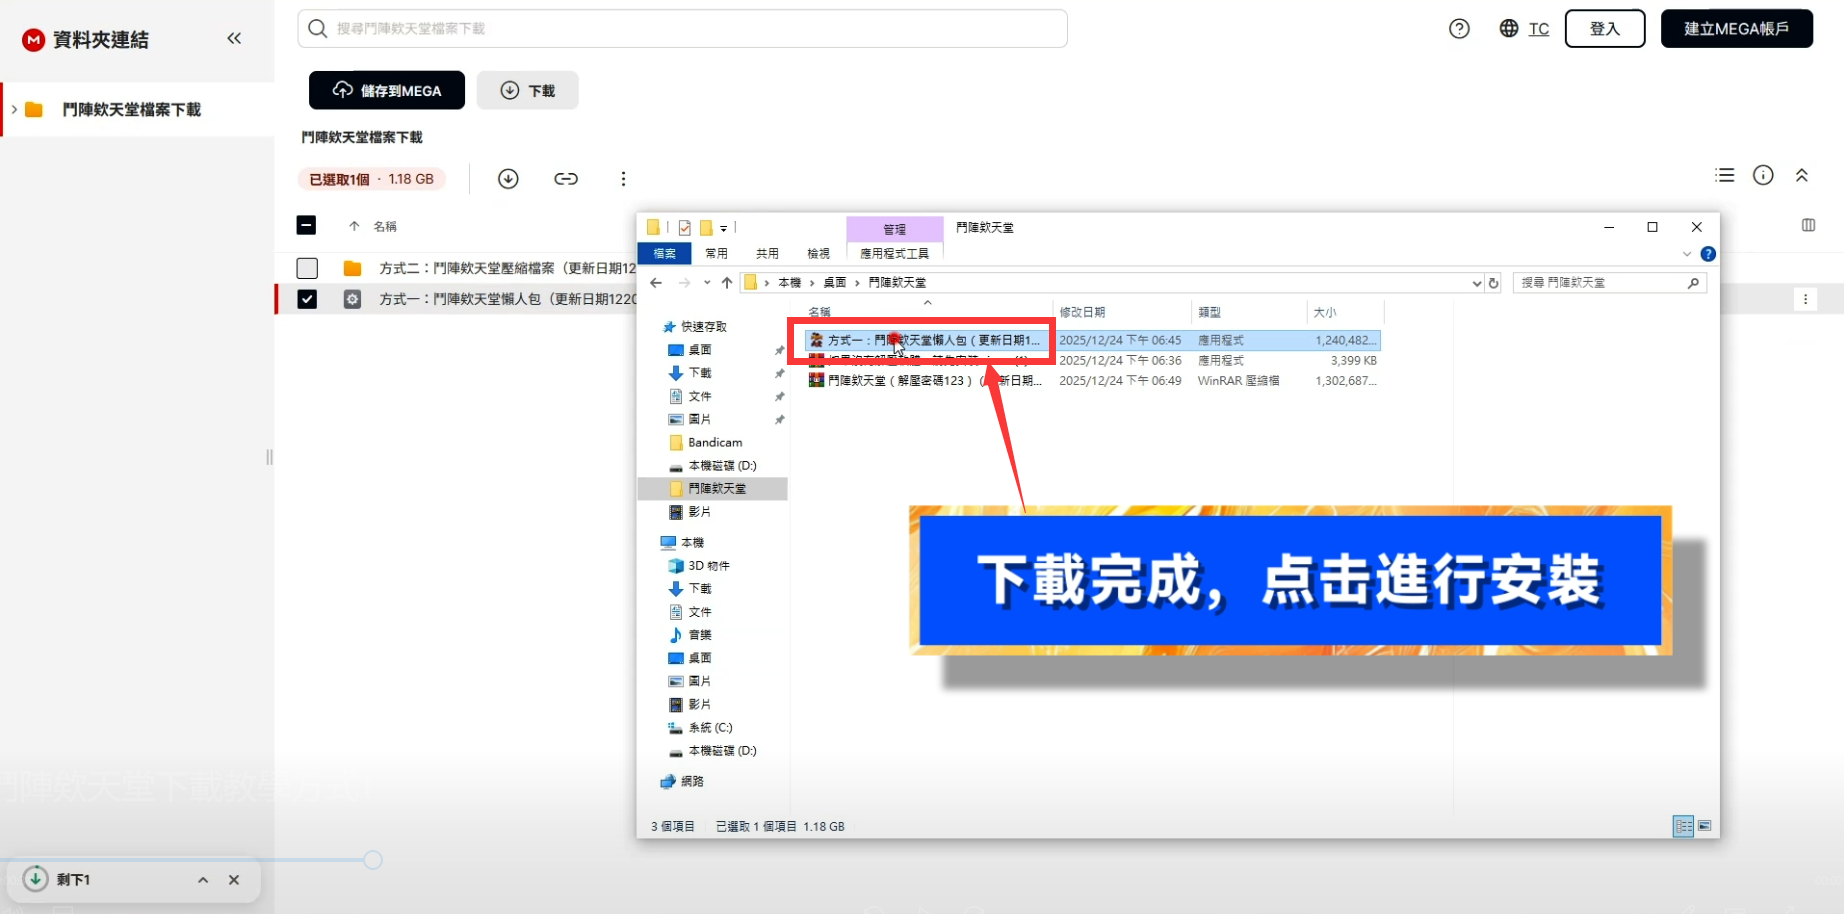
Task: Open more options via three-dot icon
Action: tap(623, 178)
